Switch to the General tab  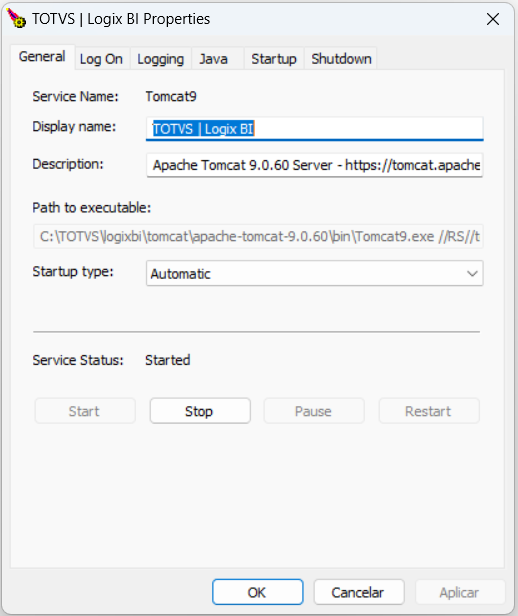42,57
